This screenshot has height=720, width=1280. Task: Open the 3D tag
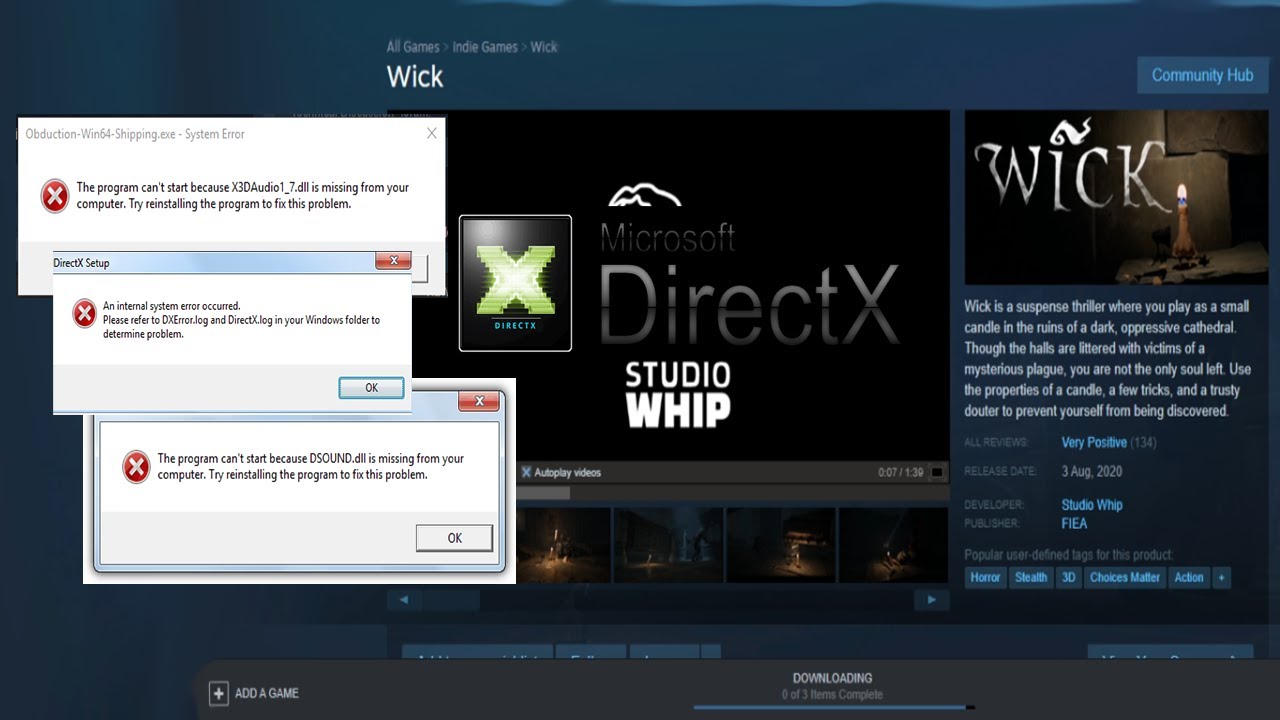[1068, 577]
